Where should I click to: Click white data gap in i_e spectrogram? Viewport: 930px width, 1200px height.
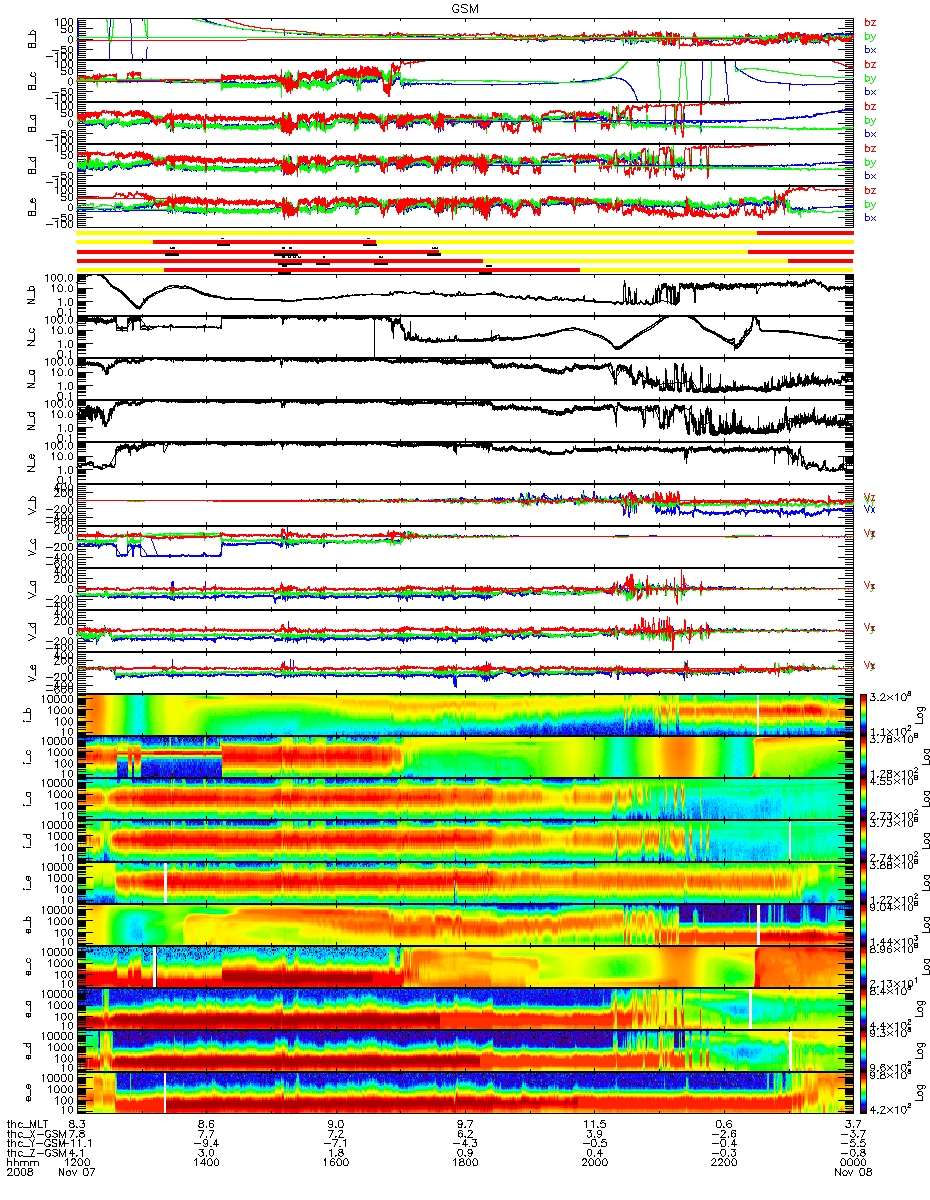point(165,882)
